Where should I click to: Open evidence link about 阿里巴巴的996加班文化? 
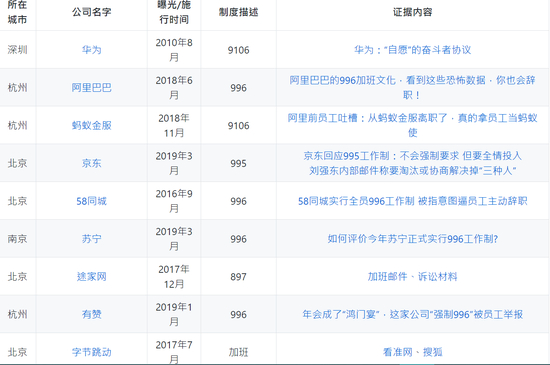412,88
